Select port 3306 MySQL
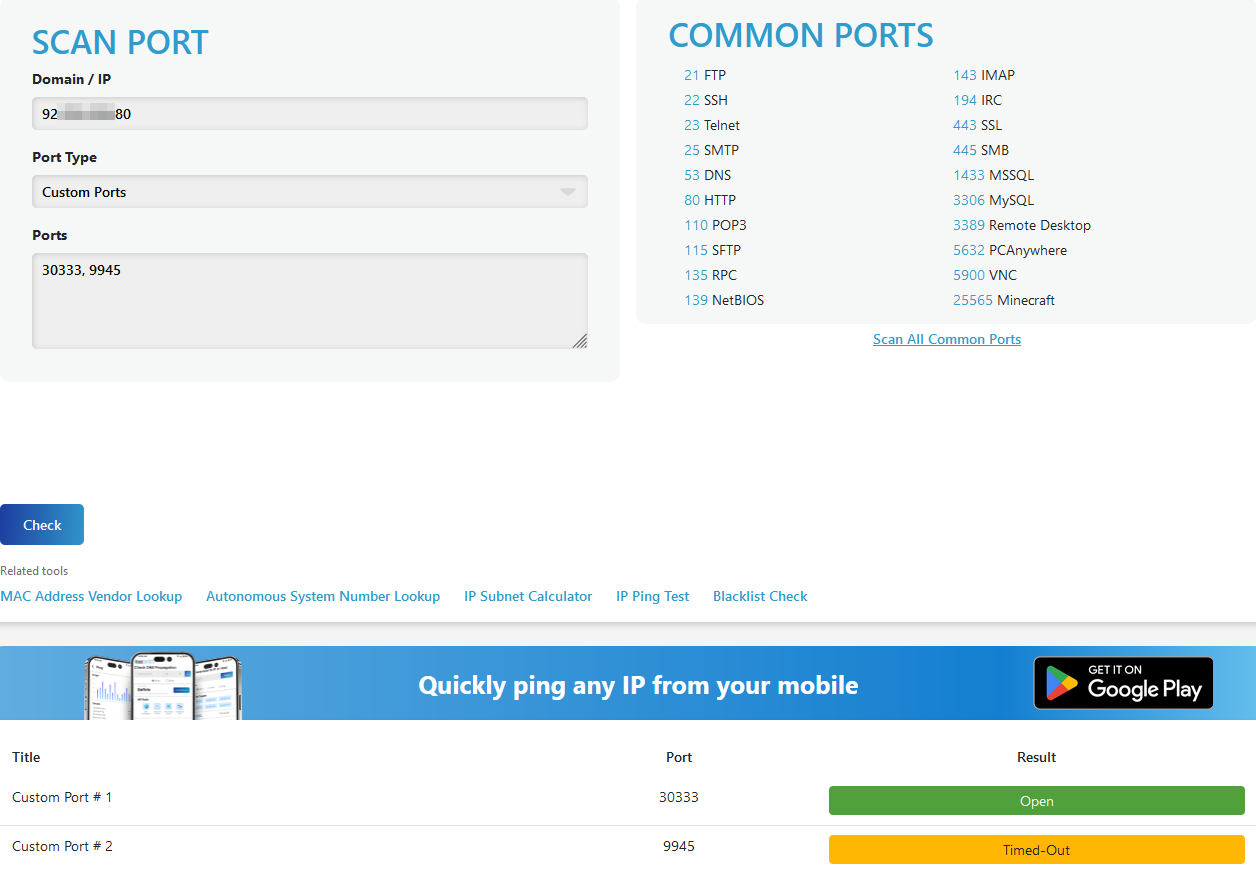1256x875 pixels. (x=993, y=200)
